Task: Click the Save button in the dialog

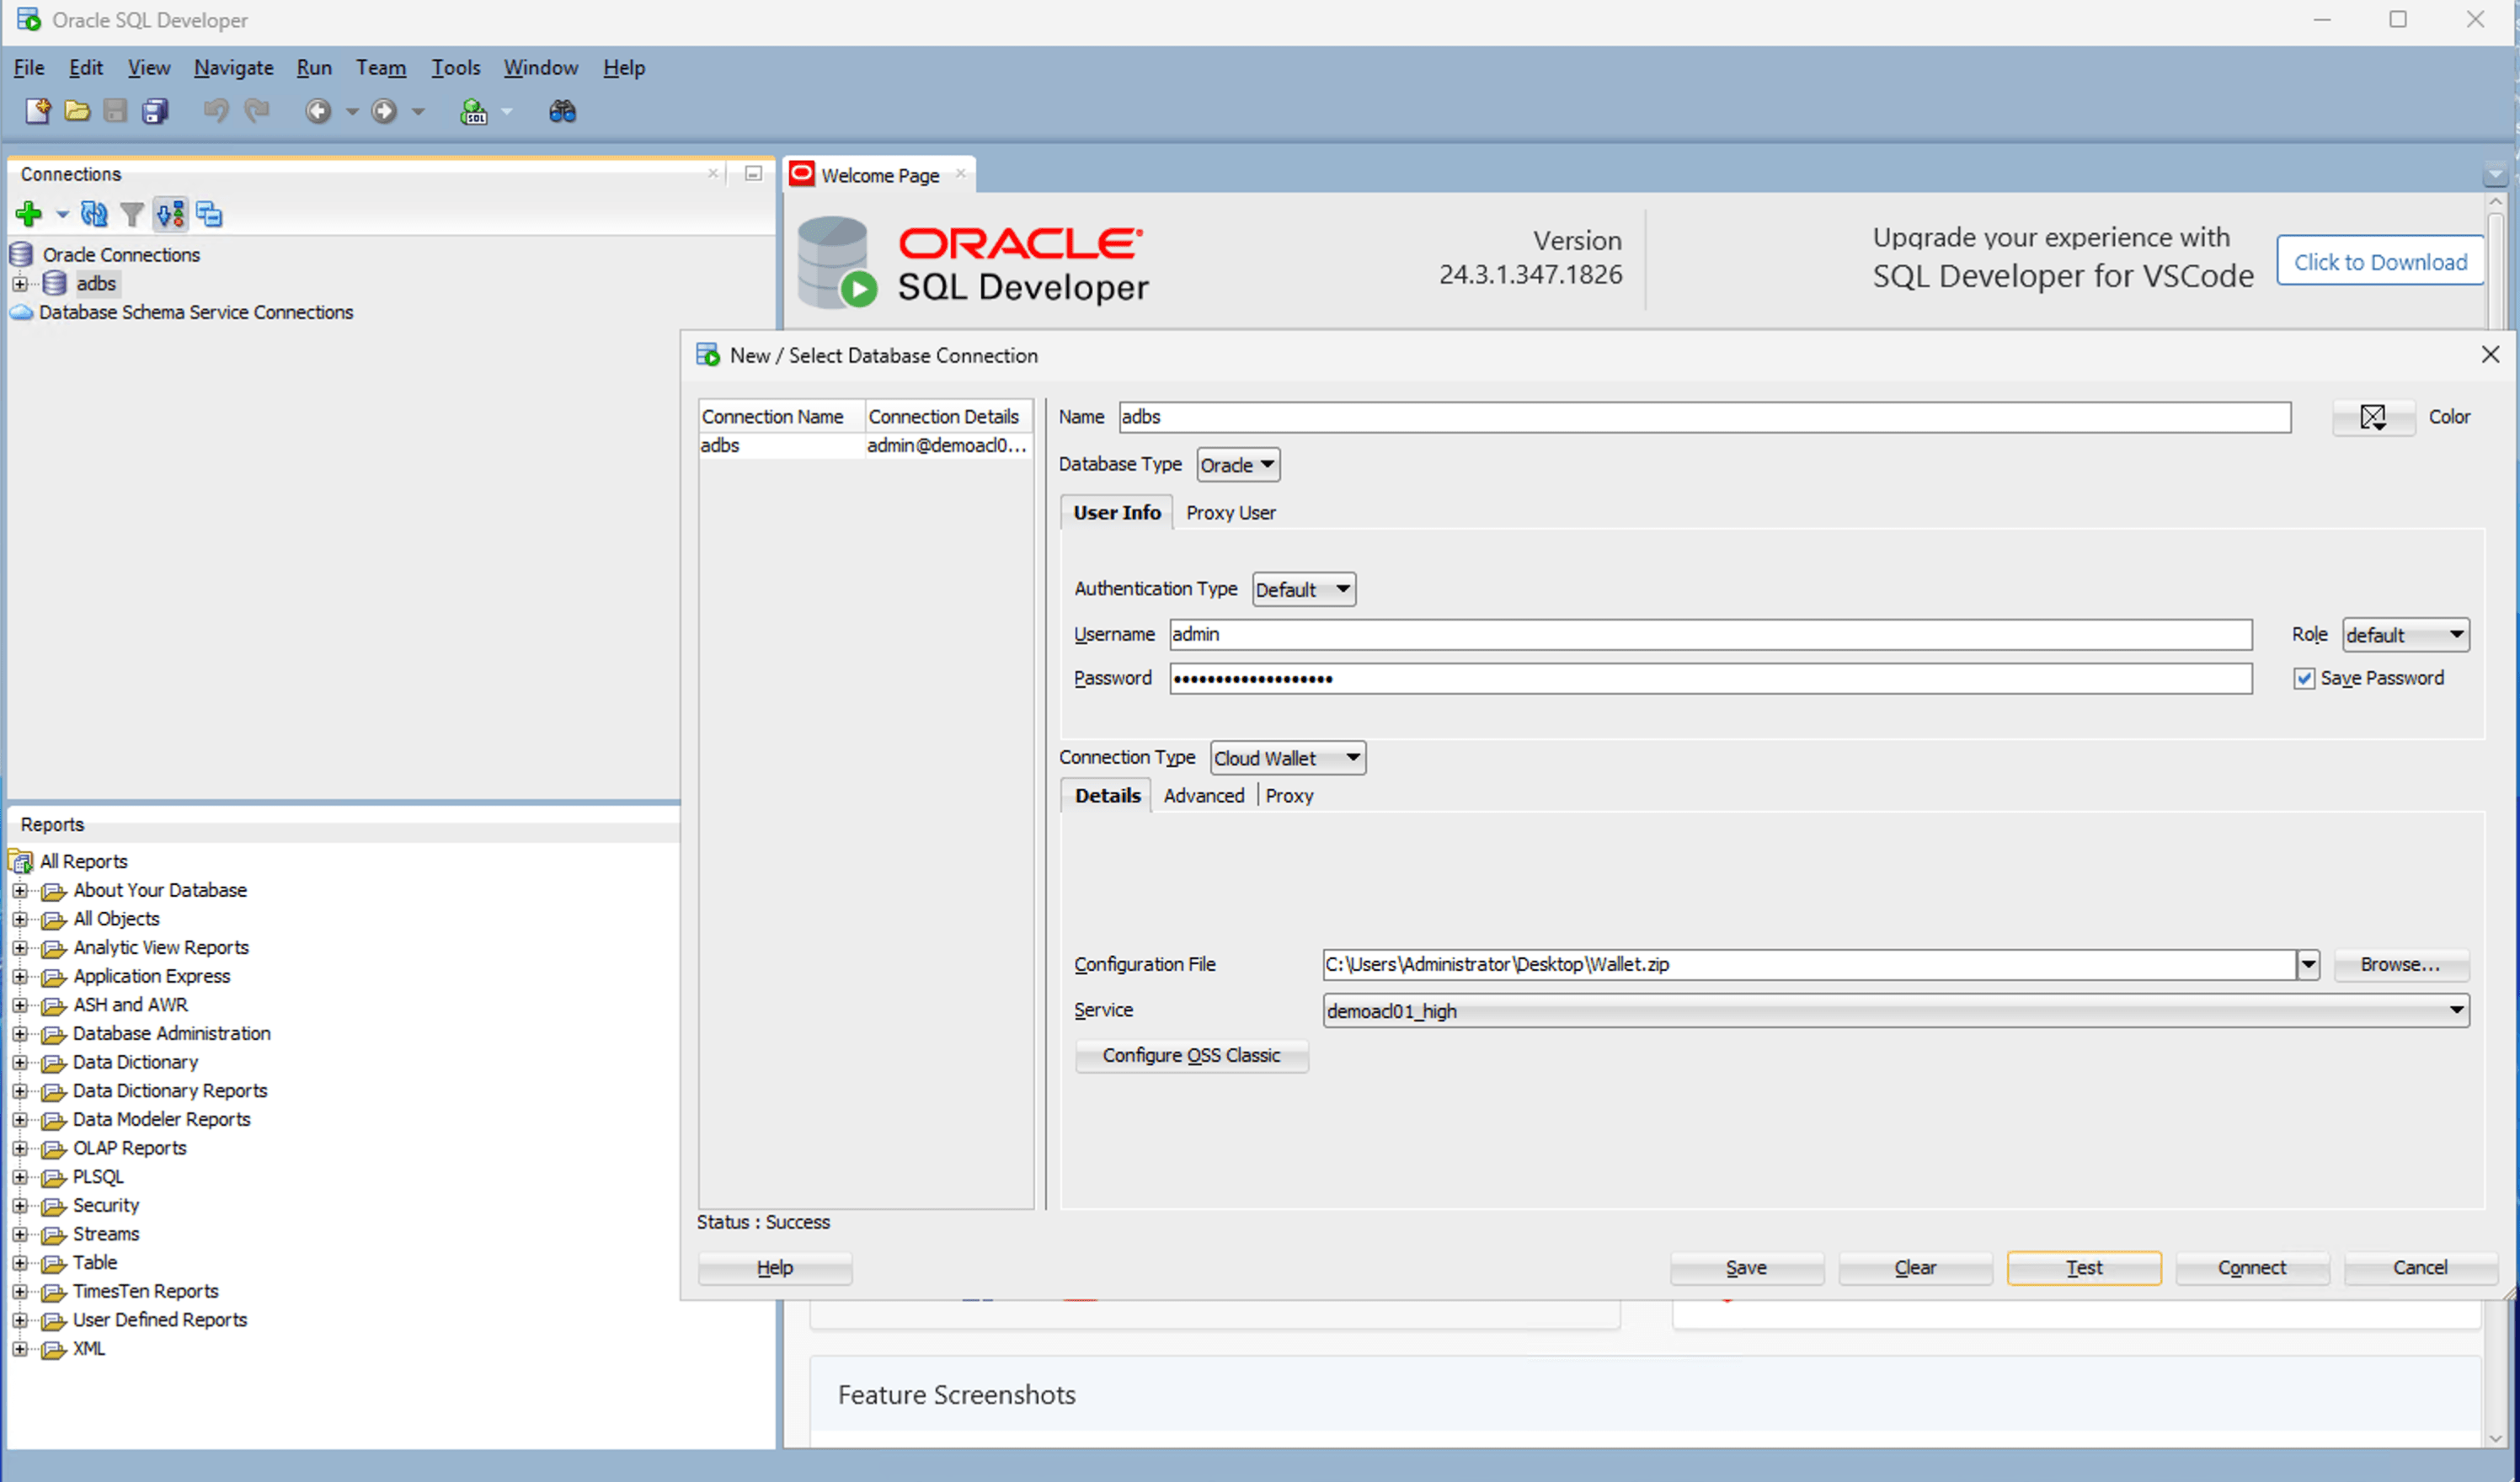Action: (x=1746, y=1267)
